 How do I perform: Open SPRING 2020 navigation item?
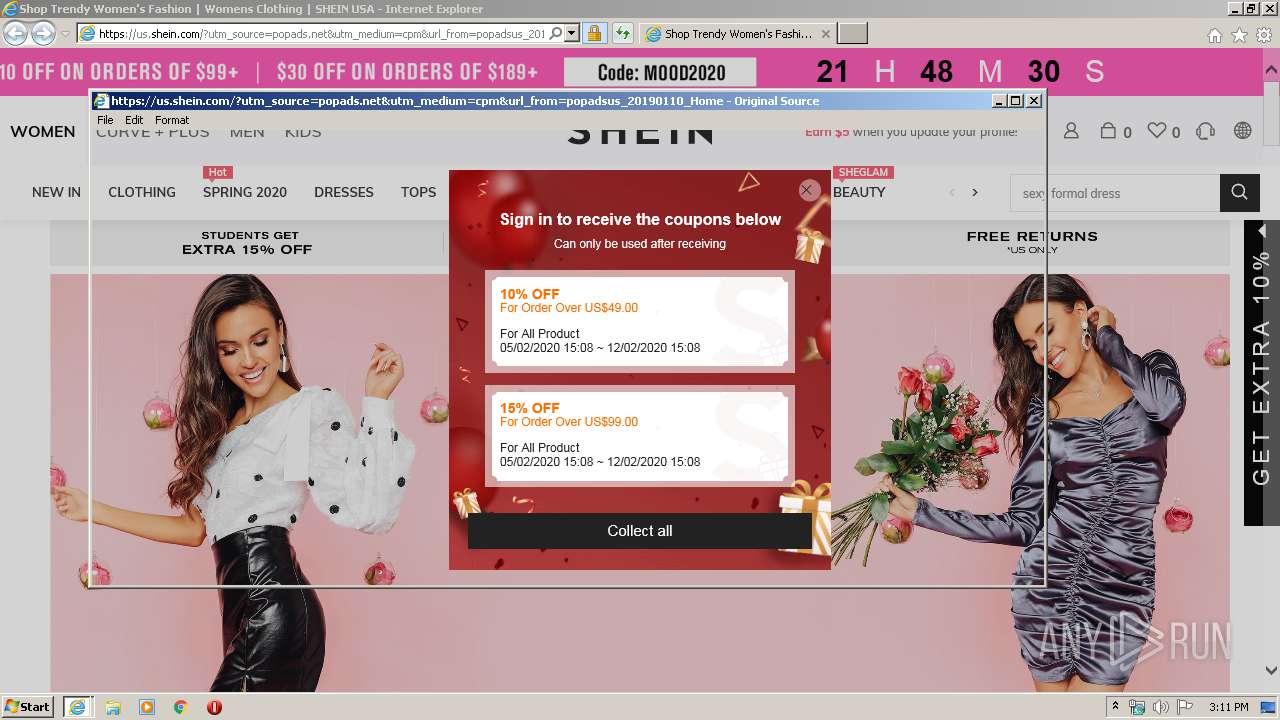[x=245, y=192]
